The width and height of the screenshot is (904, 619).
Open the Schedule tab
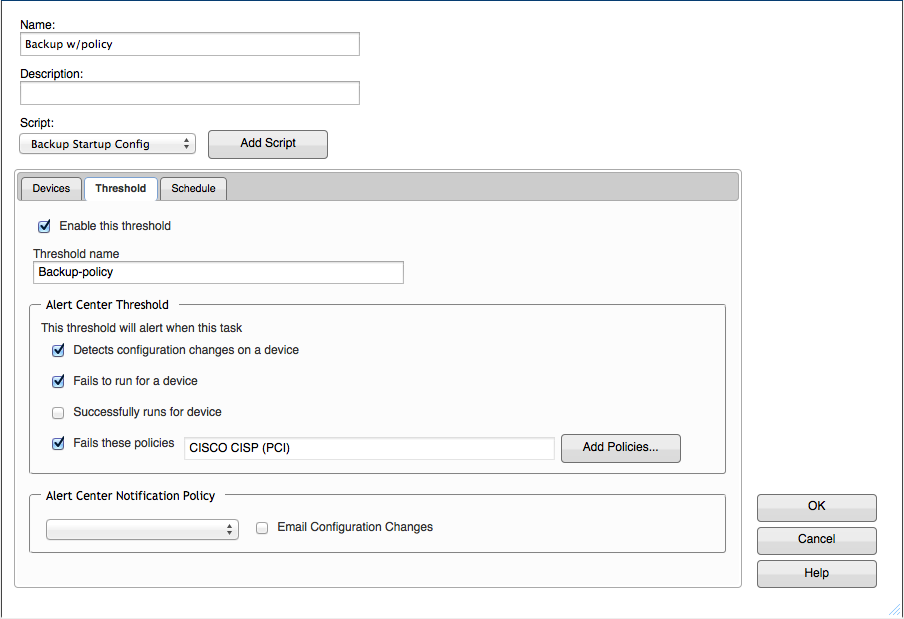coord(193,188)
